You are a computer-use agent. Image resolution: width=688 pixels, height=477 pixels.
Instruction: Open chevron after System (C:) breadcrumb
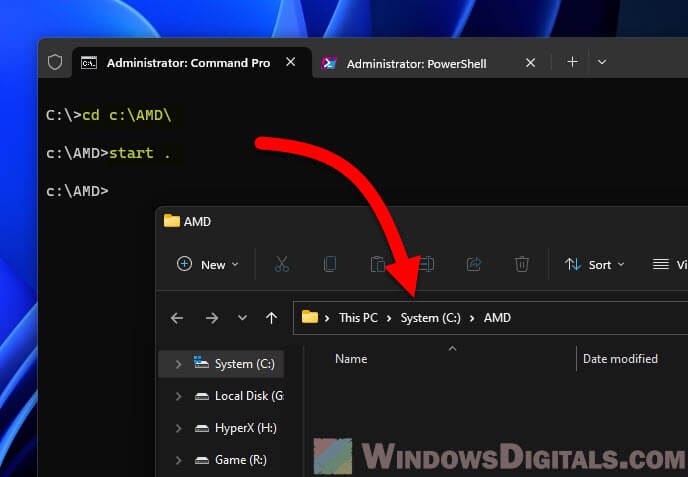[472, 318]
